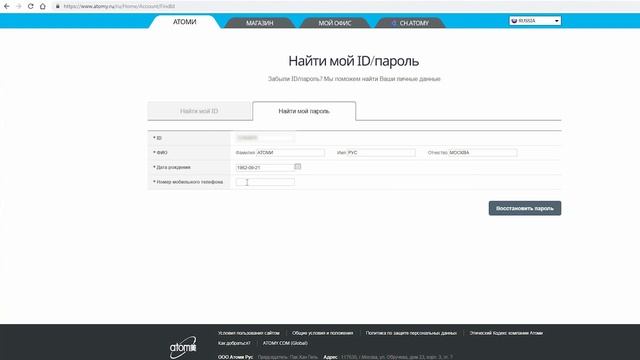
Task: Click the padlock icon in address bar
Action: 58,6
